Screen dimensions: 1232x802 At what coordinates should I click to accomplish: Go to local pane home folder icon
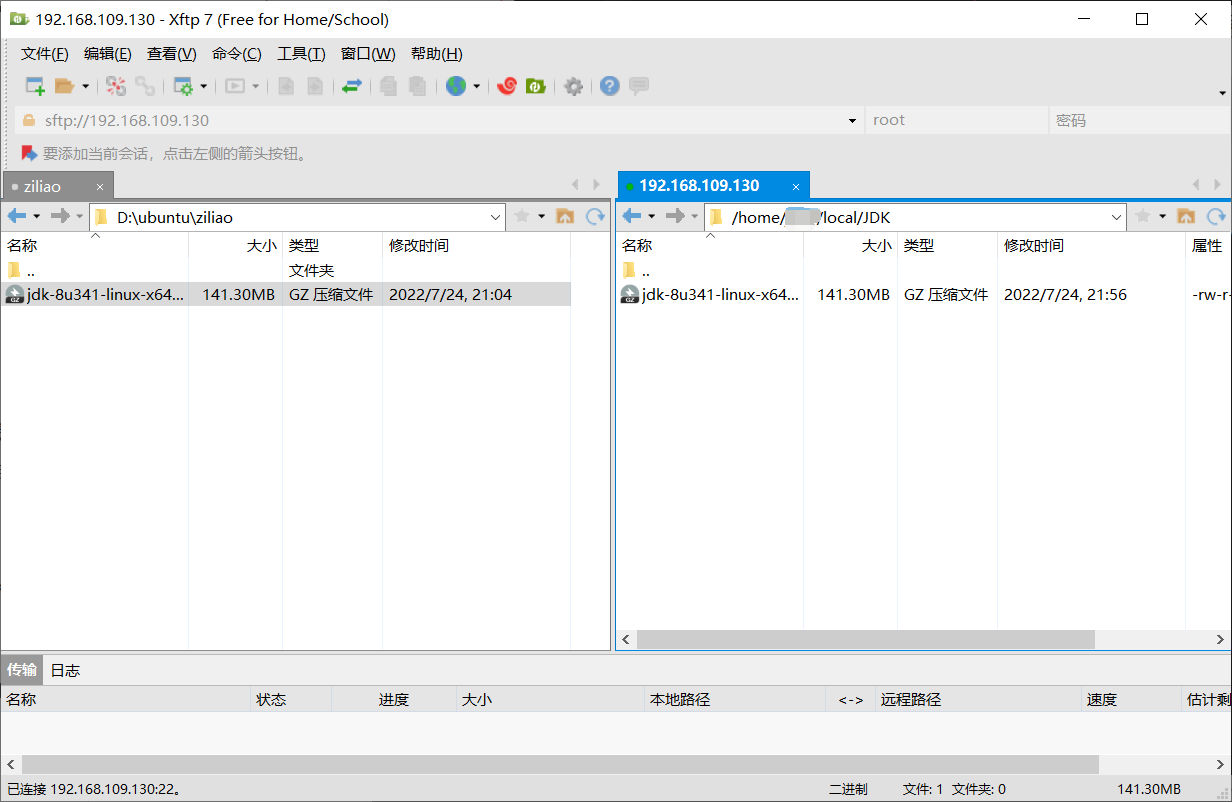coord(565,216)
